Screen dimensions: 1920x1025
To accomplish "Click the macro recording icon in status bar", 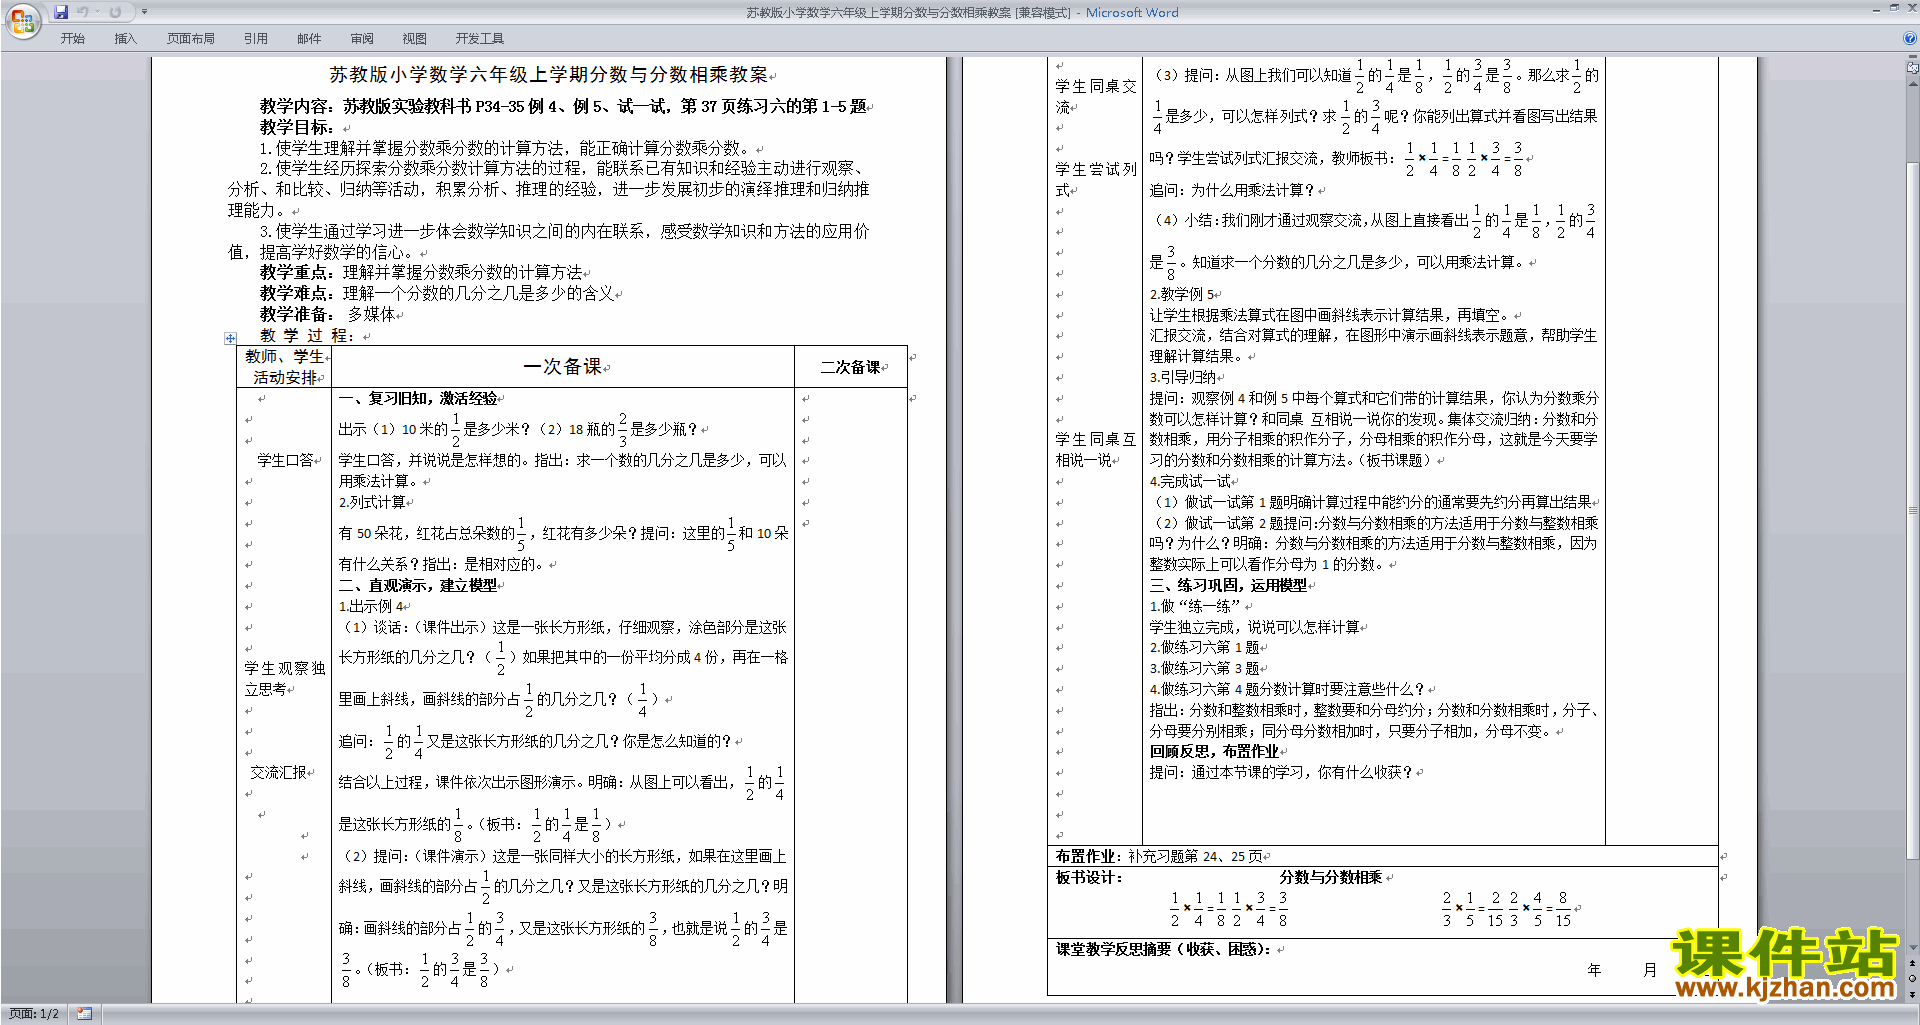I will [84, 1014].
